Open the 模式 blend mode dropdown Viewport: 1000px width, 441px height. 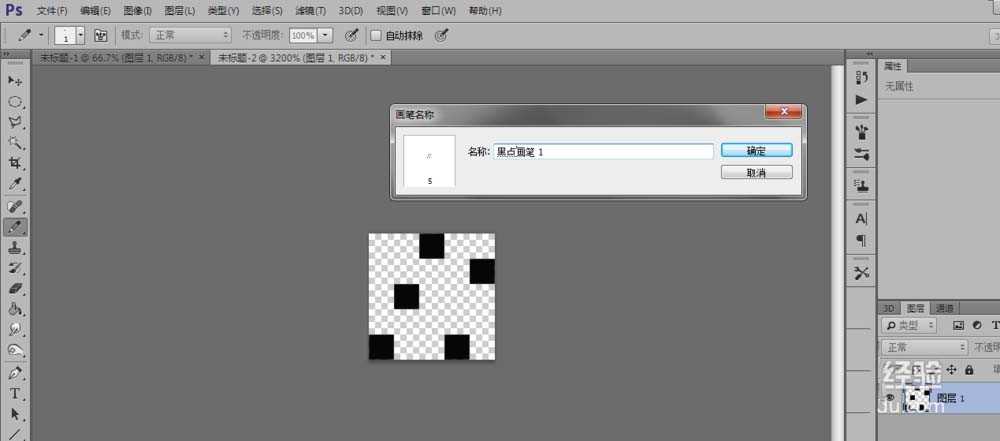190,35
